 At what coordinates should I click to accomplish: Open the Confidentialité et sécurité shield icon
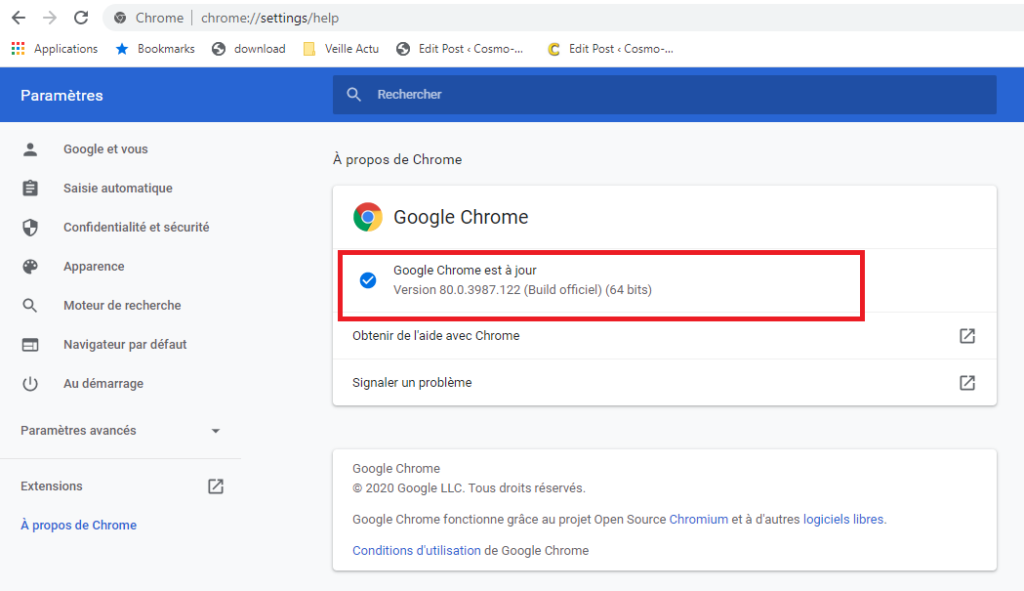point(30,227)
